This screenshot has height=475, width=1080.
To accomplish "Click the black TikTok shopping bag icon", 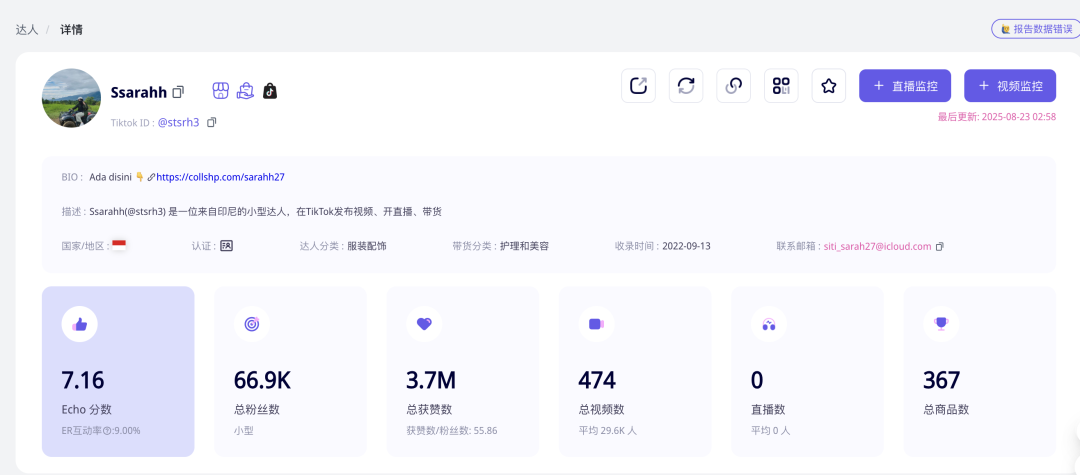I will pos(269,91).
